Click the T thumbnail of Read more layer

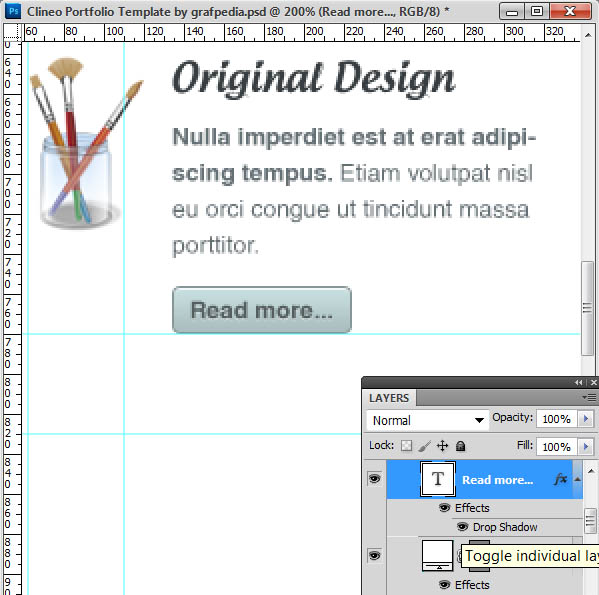pyautogui.click(x=438, y=479)
